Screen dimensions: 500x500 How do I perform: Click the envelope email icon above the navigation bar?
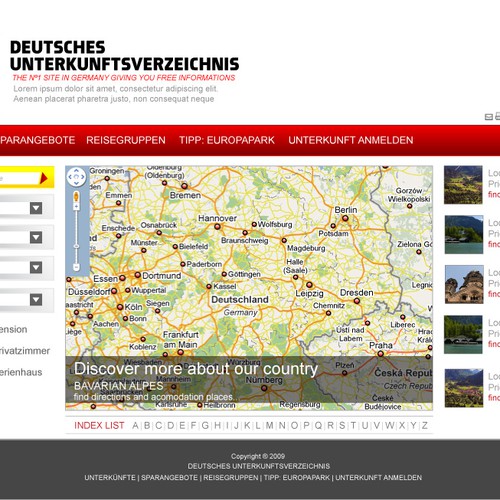click(x=488, y=117)
